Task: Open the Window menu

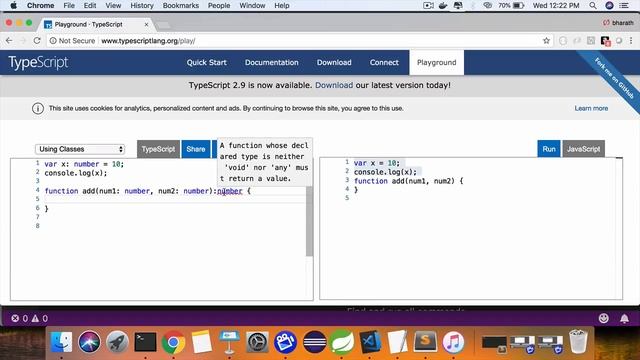Action: (x=252, y=5)
